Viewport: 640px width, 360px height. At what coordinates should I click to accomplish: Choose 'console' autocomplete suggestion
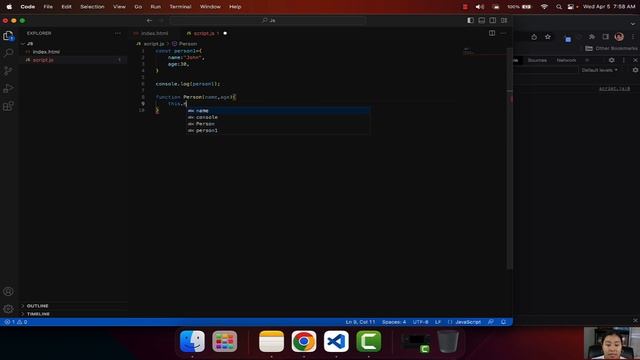coord(278,117)
